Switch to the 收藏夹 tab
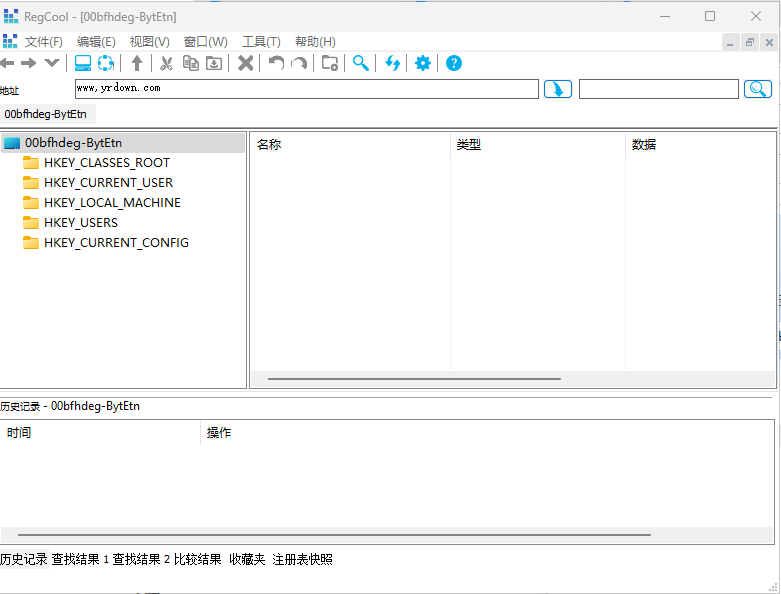Image resolution: width=781 pixels, height=594 pixels. tap(247, 560)
